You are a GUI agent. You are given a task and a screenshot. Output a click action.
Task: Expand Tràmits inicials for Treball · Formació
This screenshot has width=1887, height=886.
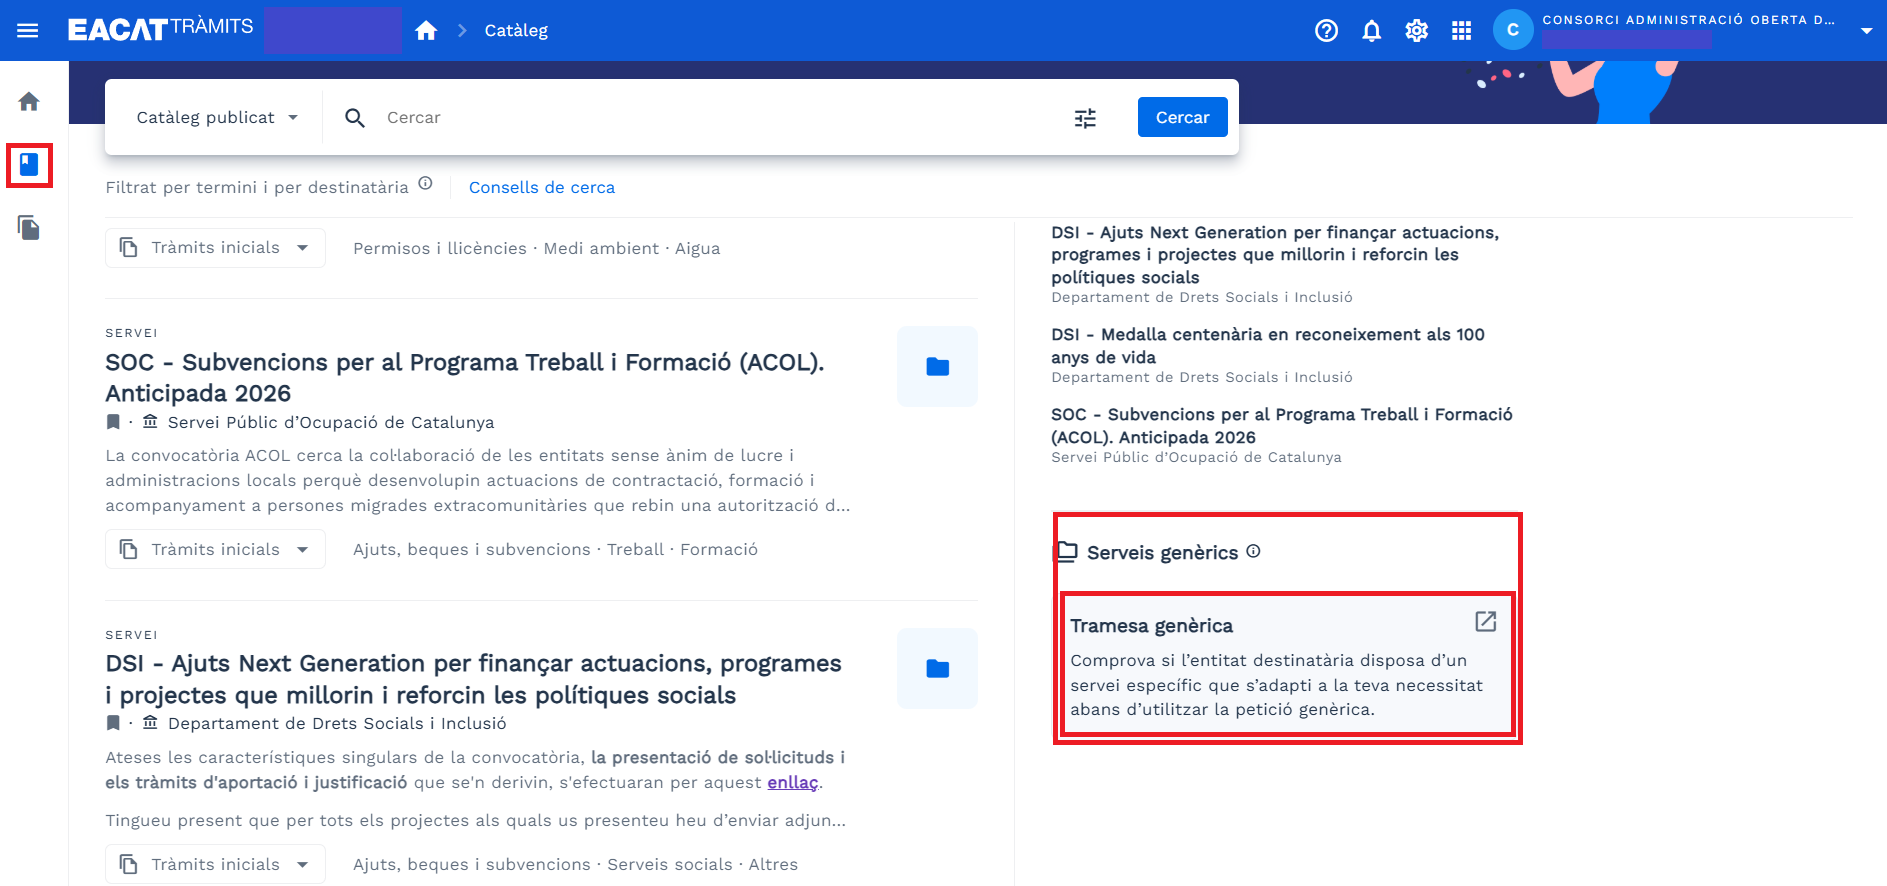(215, 549)
